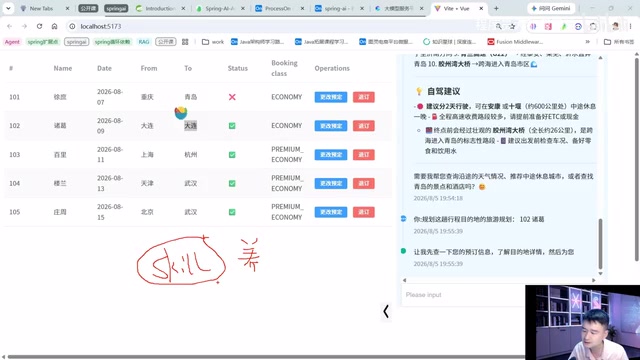The height and width of the screenshot is (360, 640).
Task: Click the 杭州 destination cell of row 103
Action: click(x=191, y=155)
